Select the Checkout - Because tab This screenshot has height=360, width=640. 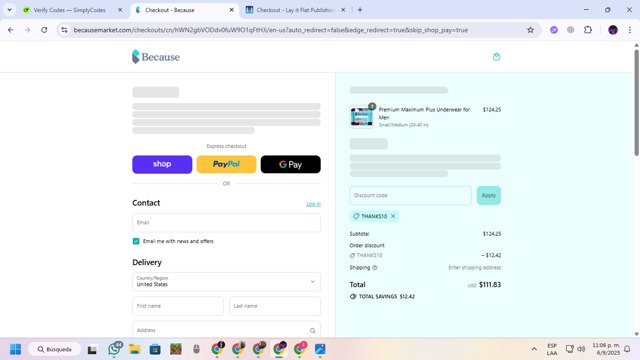pos(170,10)
